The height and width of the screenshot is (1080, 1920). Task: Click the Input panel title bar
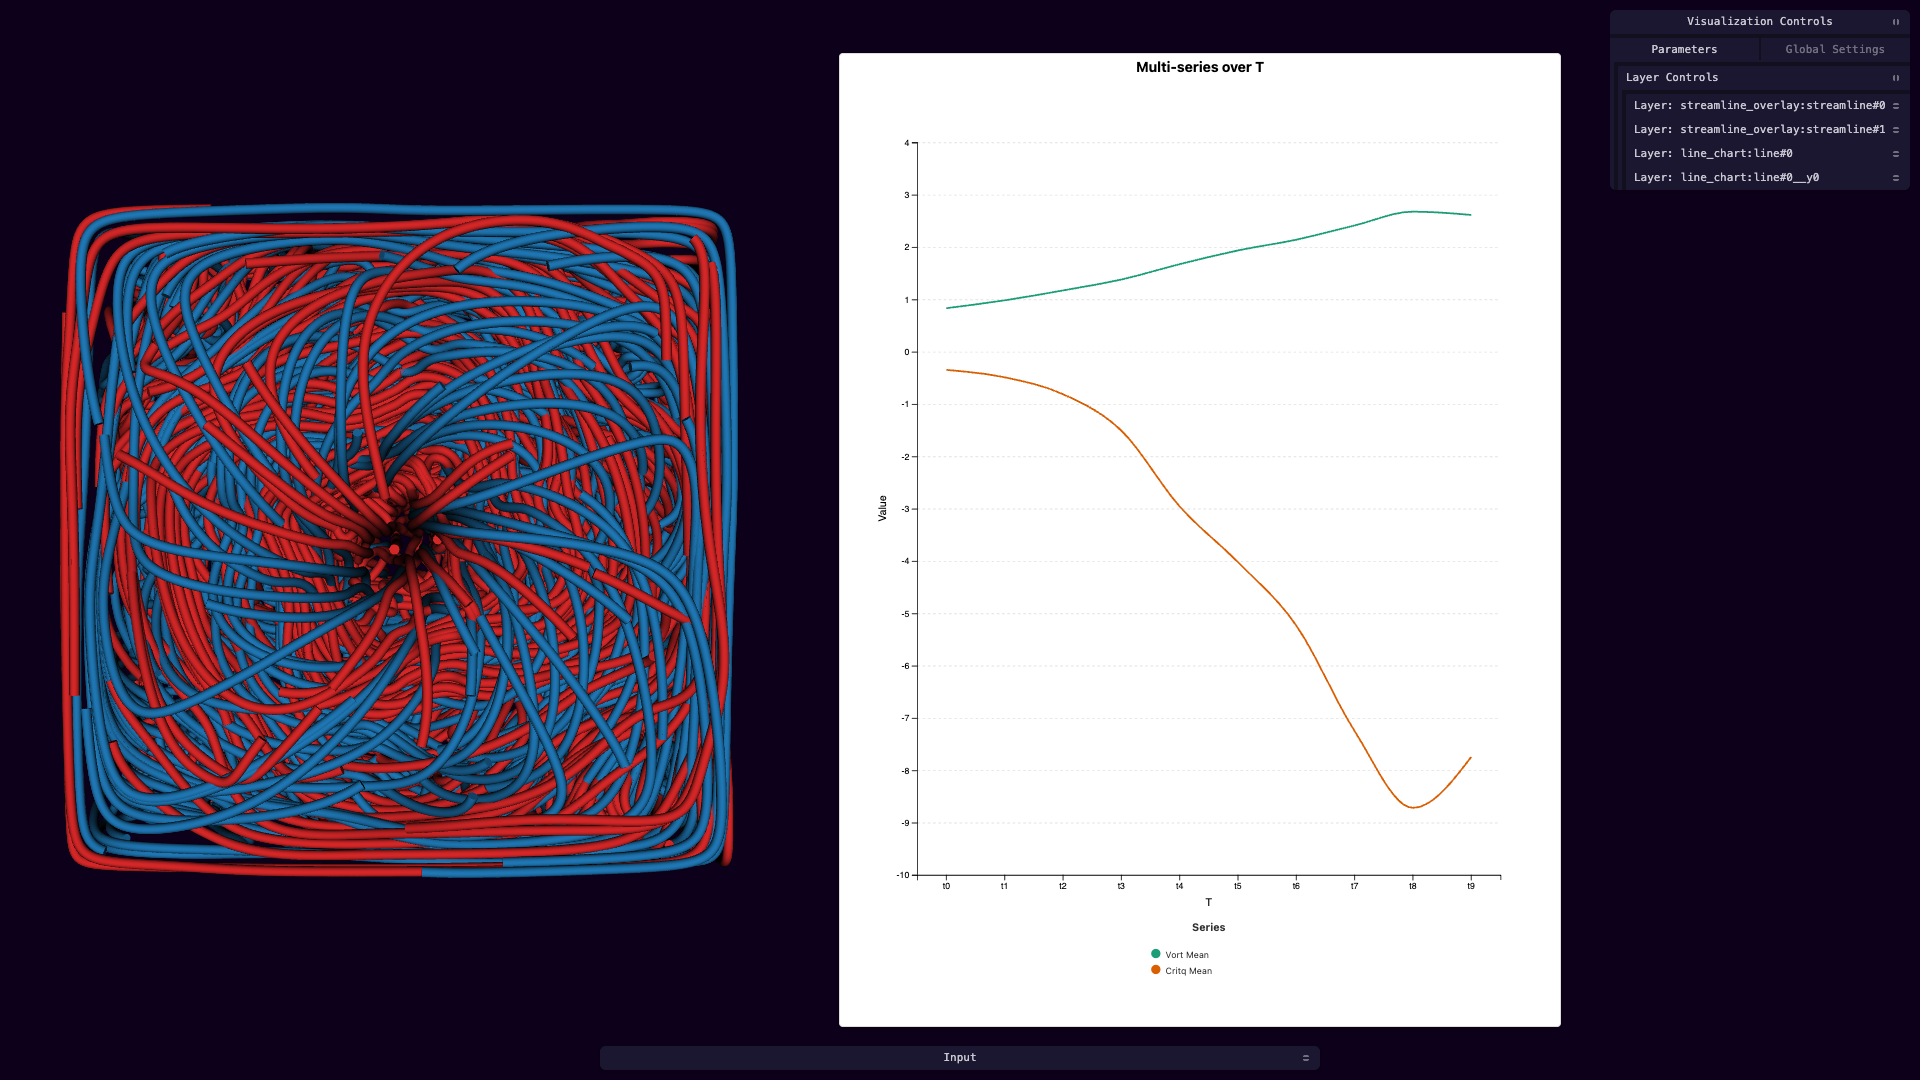(x=960, y=1058)
